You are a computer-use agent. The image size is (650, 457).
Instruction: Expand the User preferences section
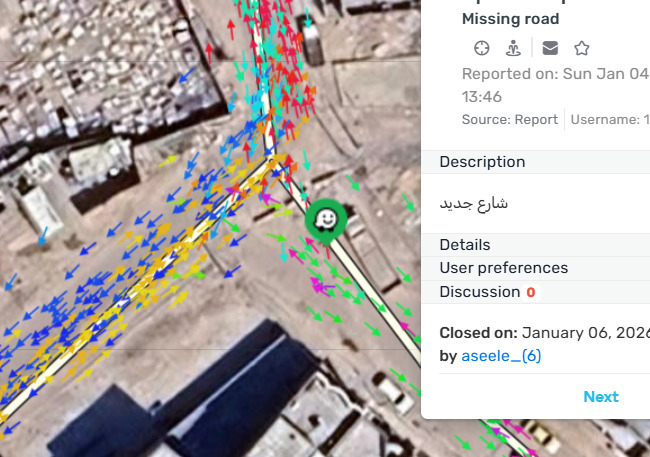pyautogui.click(x=503, y=268)
